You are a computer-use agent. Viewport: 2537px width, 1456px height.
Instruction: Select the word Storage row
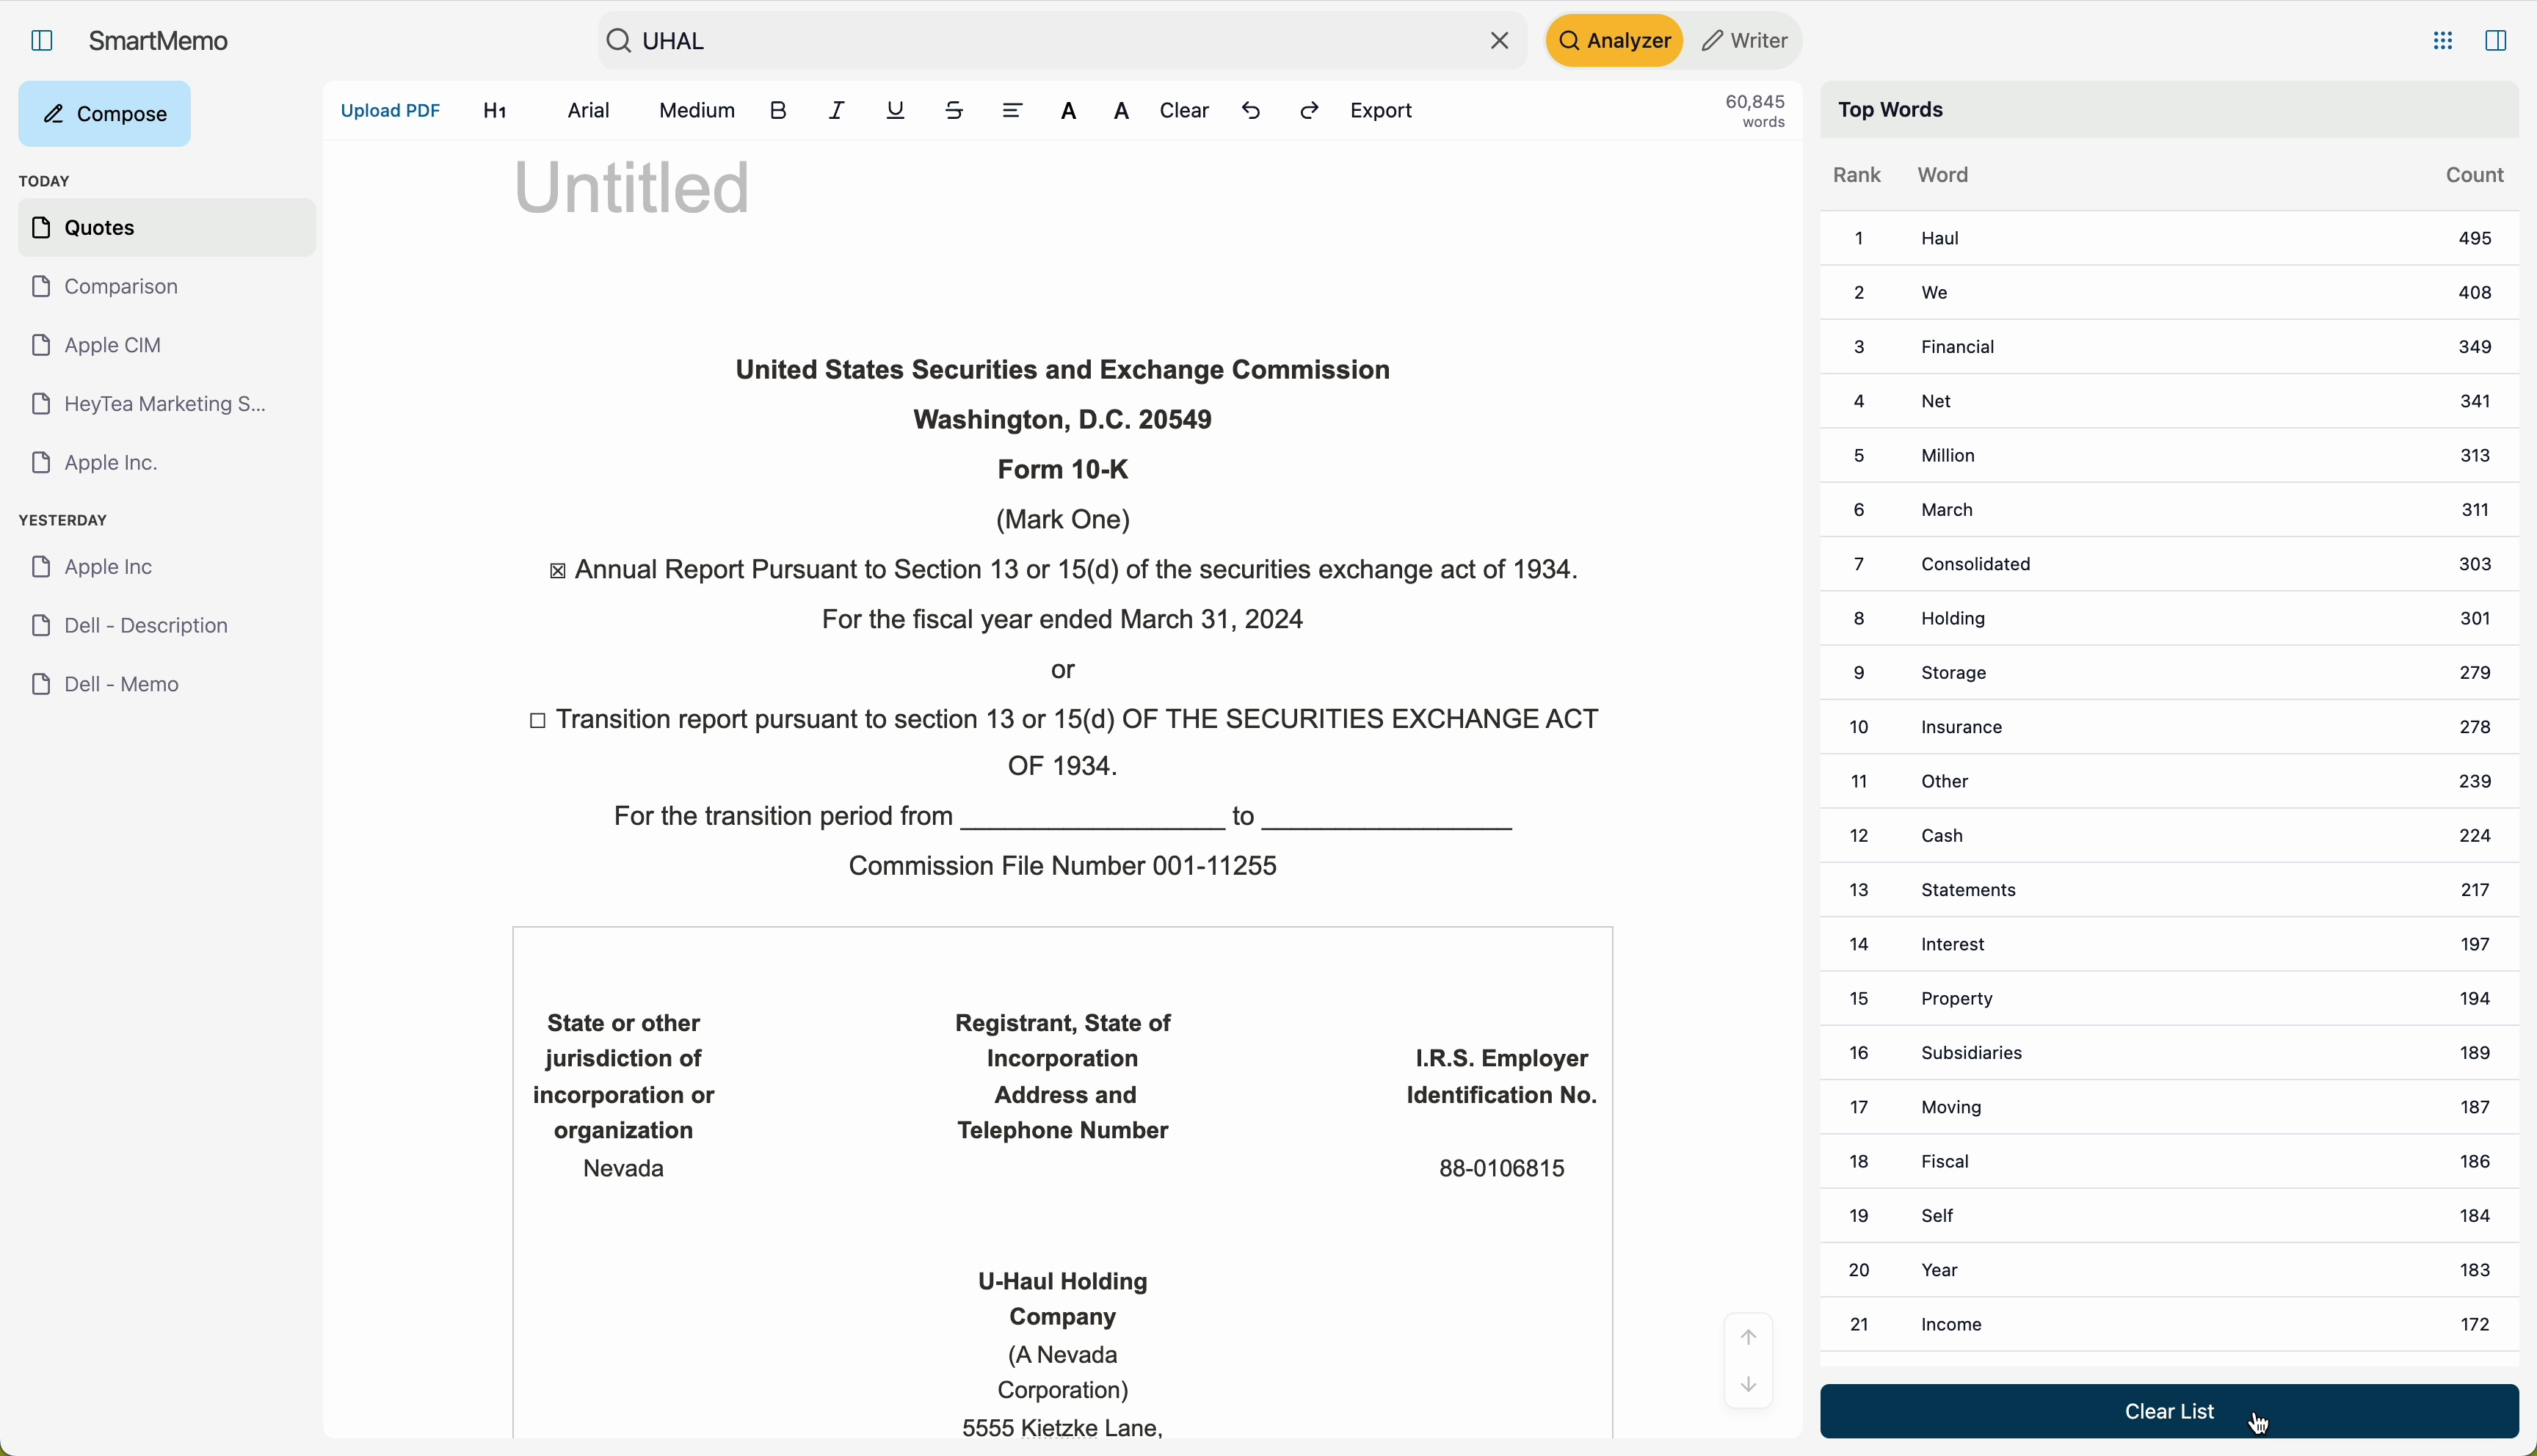pos(2169,673)
